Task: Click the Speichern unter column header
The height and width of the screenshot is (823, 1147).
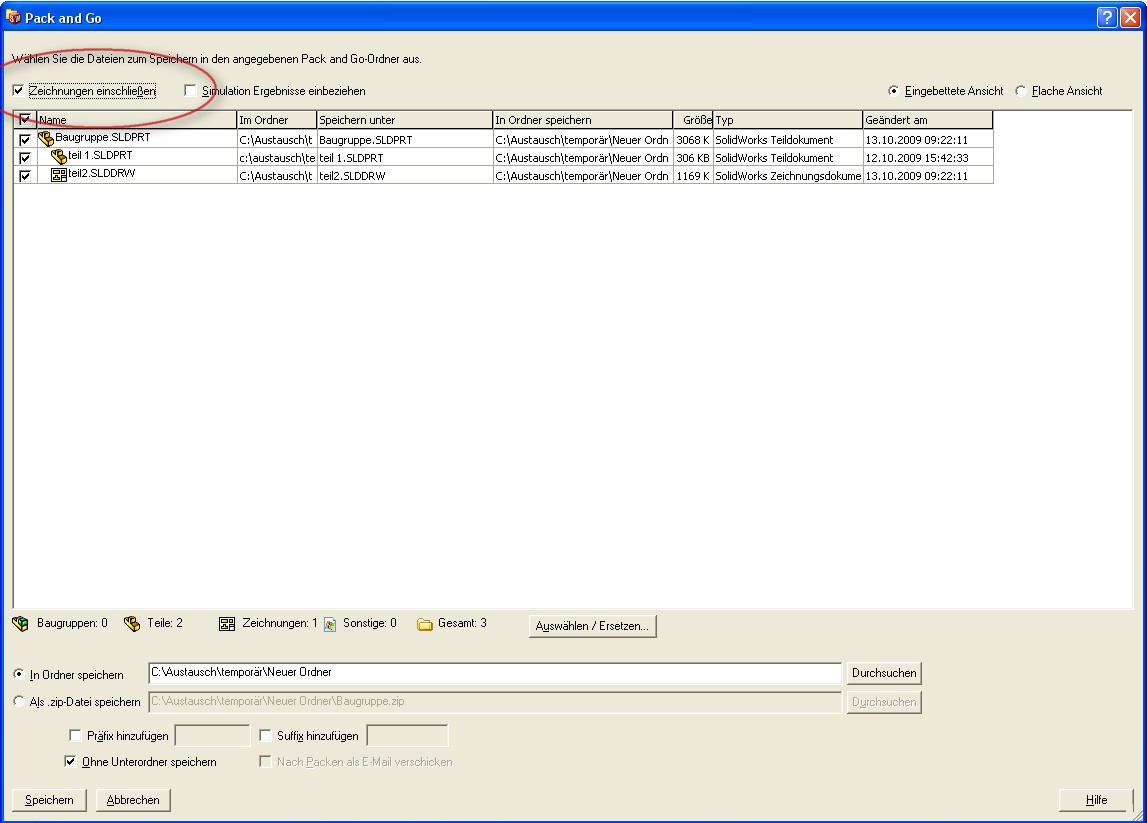Action: click(405, 120)
